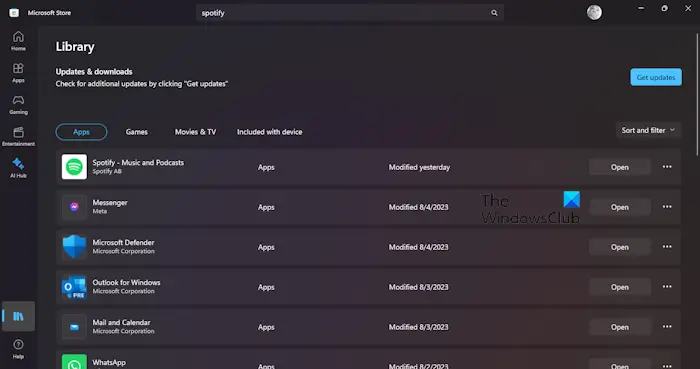700x369 pixels.
Task: Click the Outlook for Windows title text
Action: click(126, 282)
